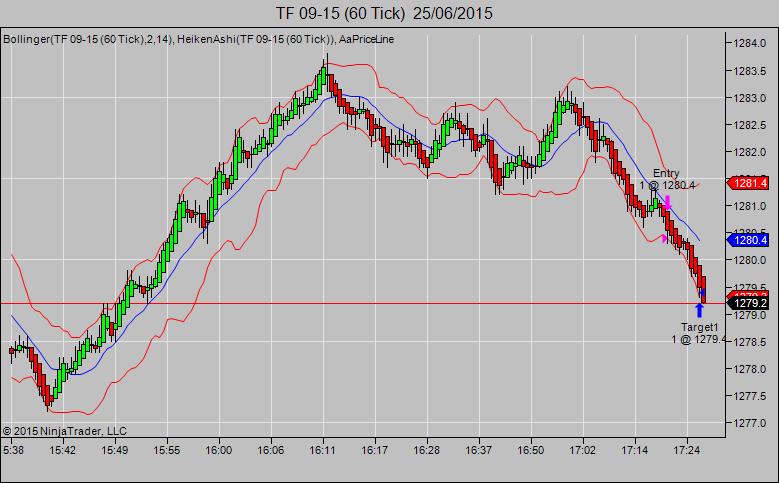Click the 1282.0 price axis label

coord(750,152)
